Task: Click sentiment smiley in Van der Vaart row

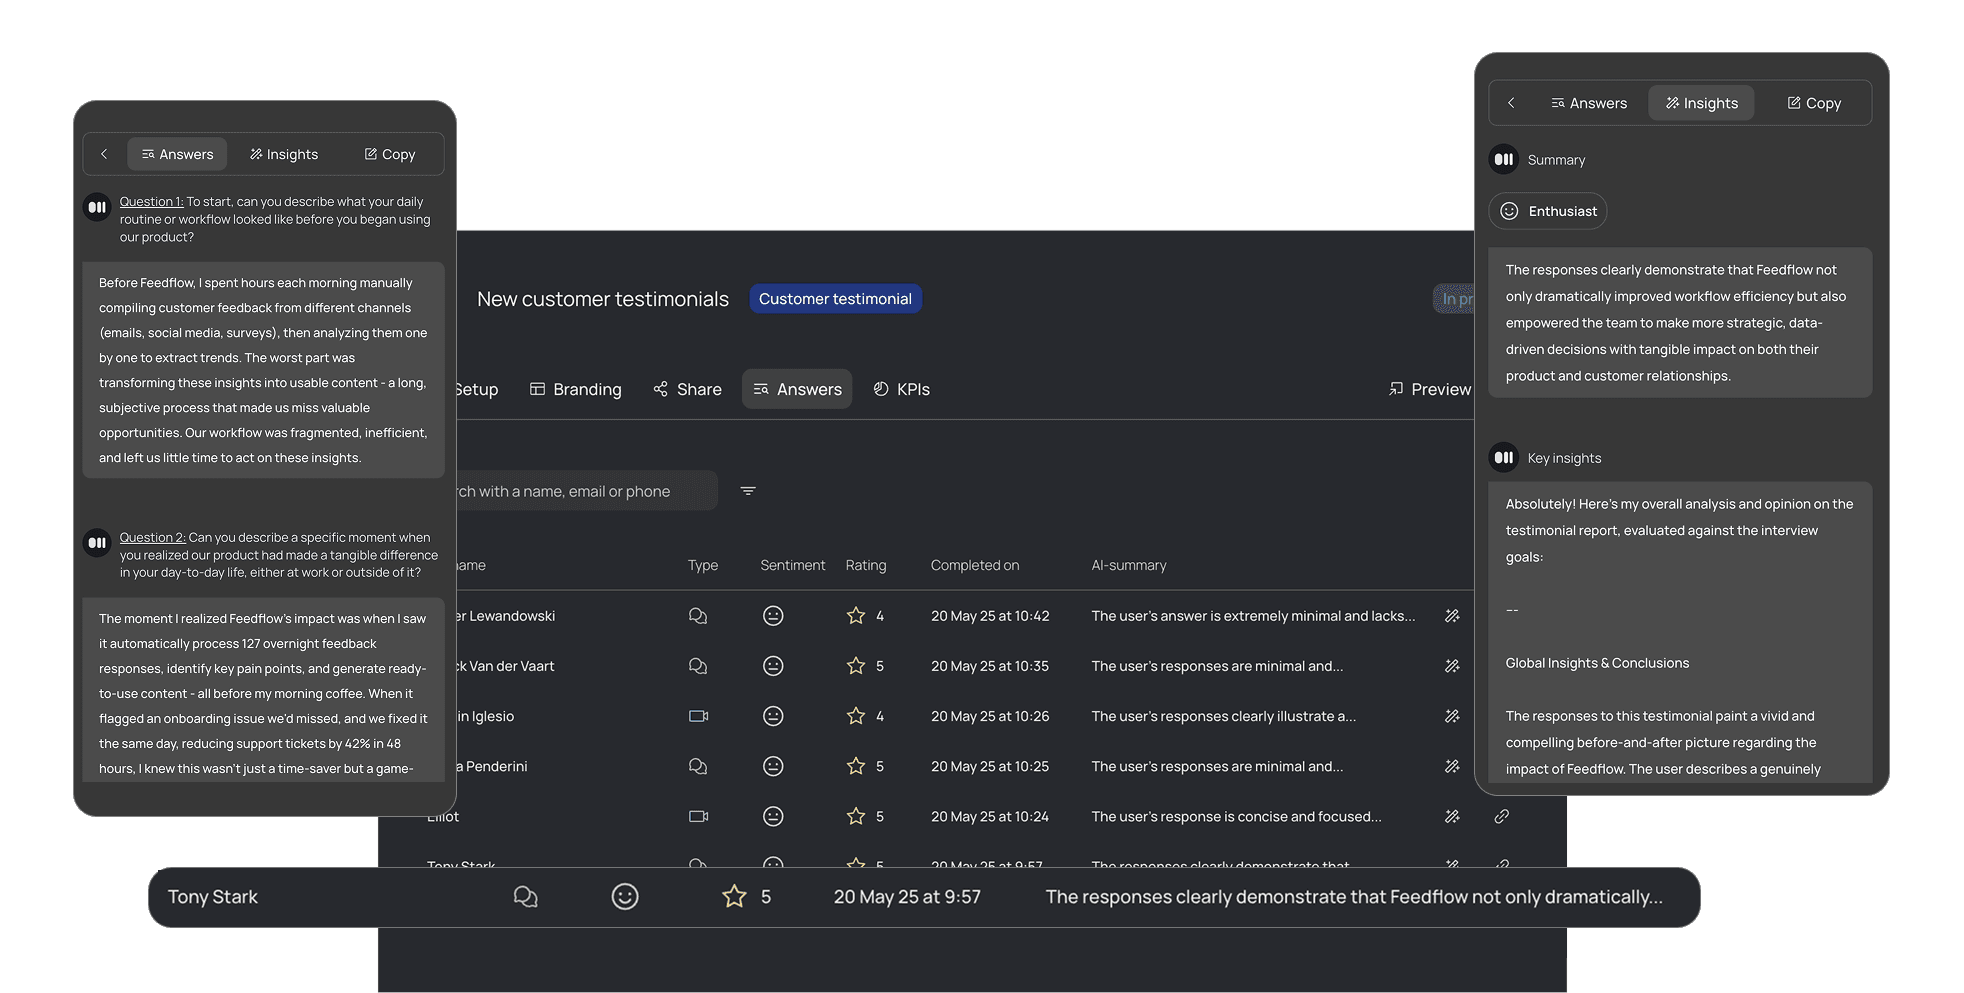Action: pos(773,666)
